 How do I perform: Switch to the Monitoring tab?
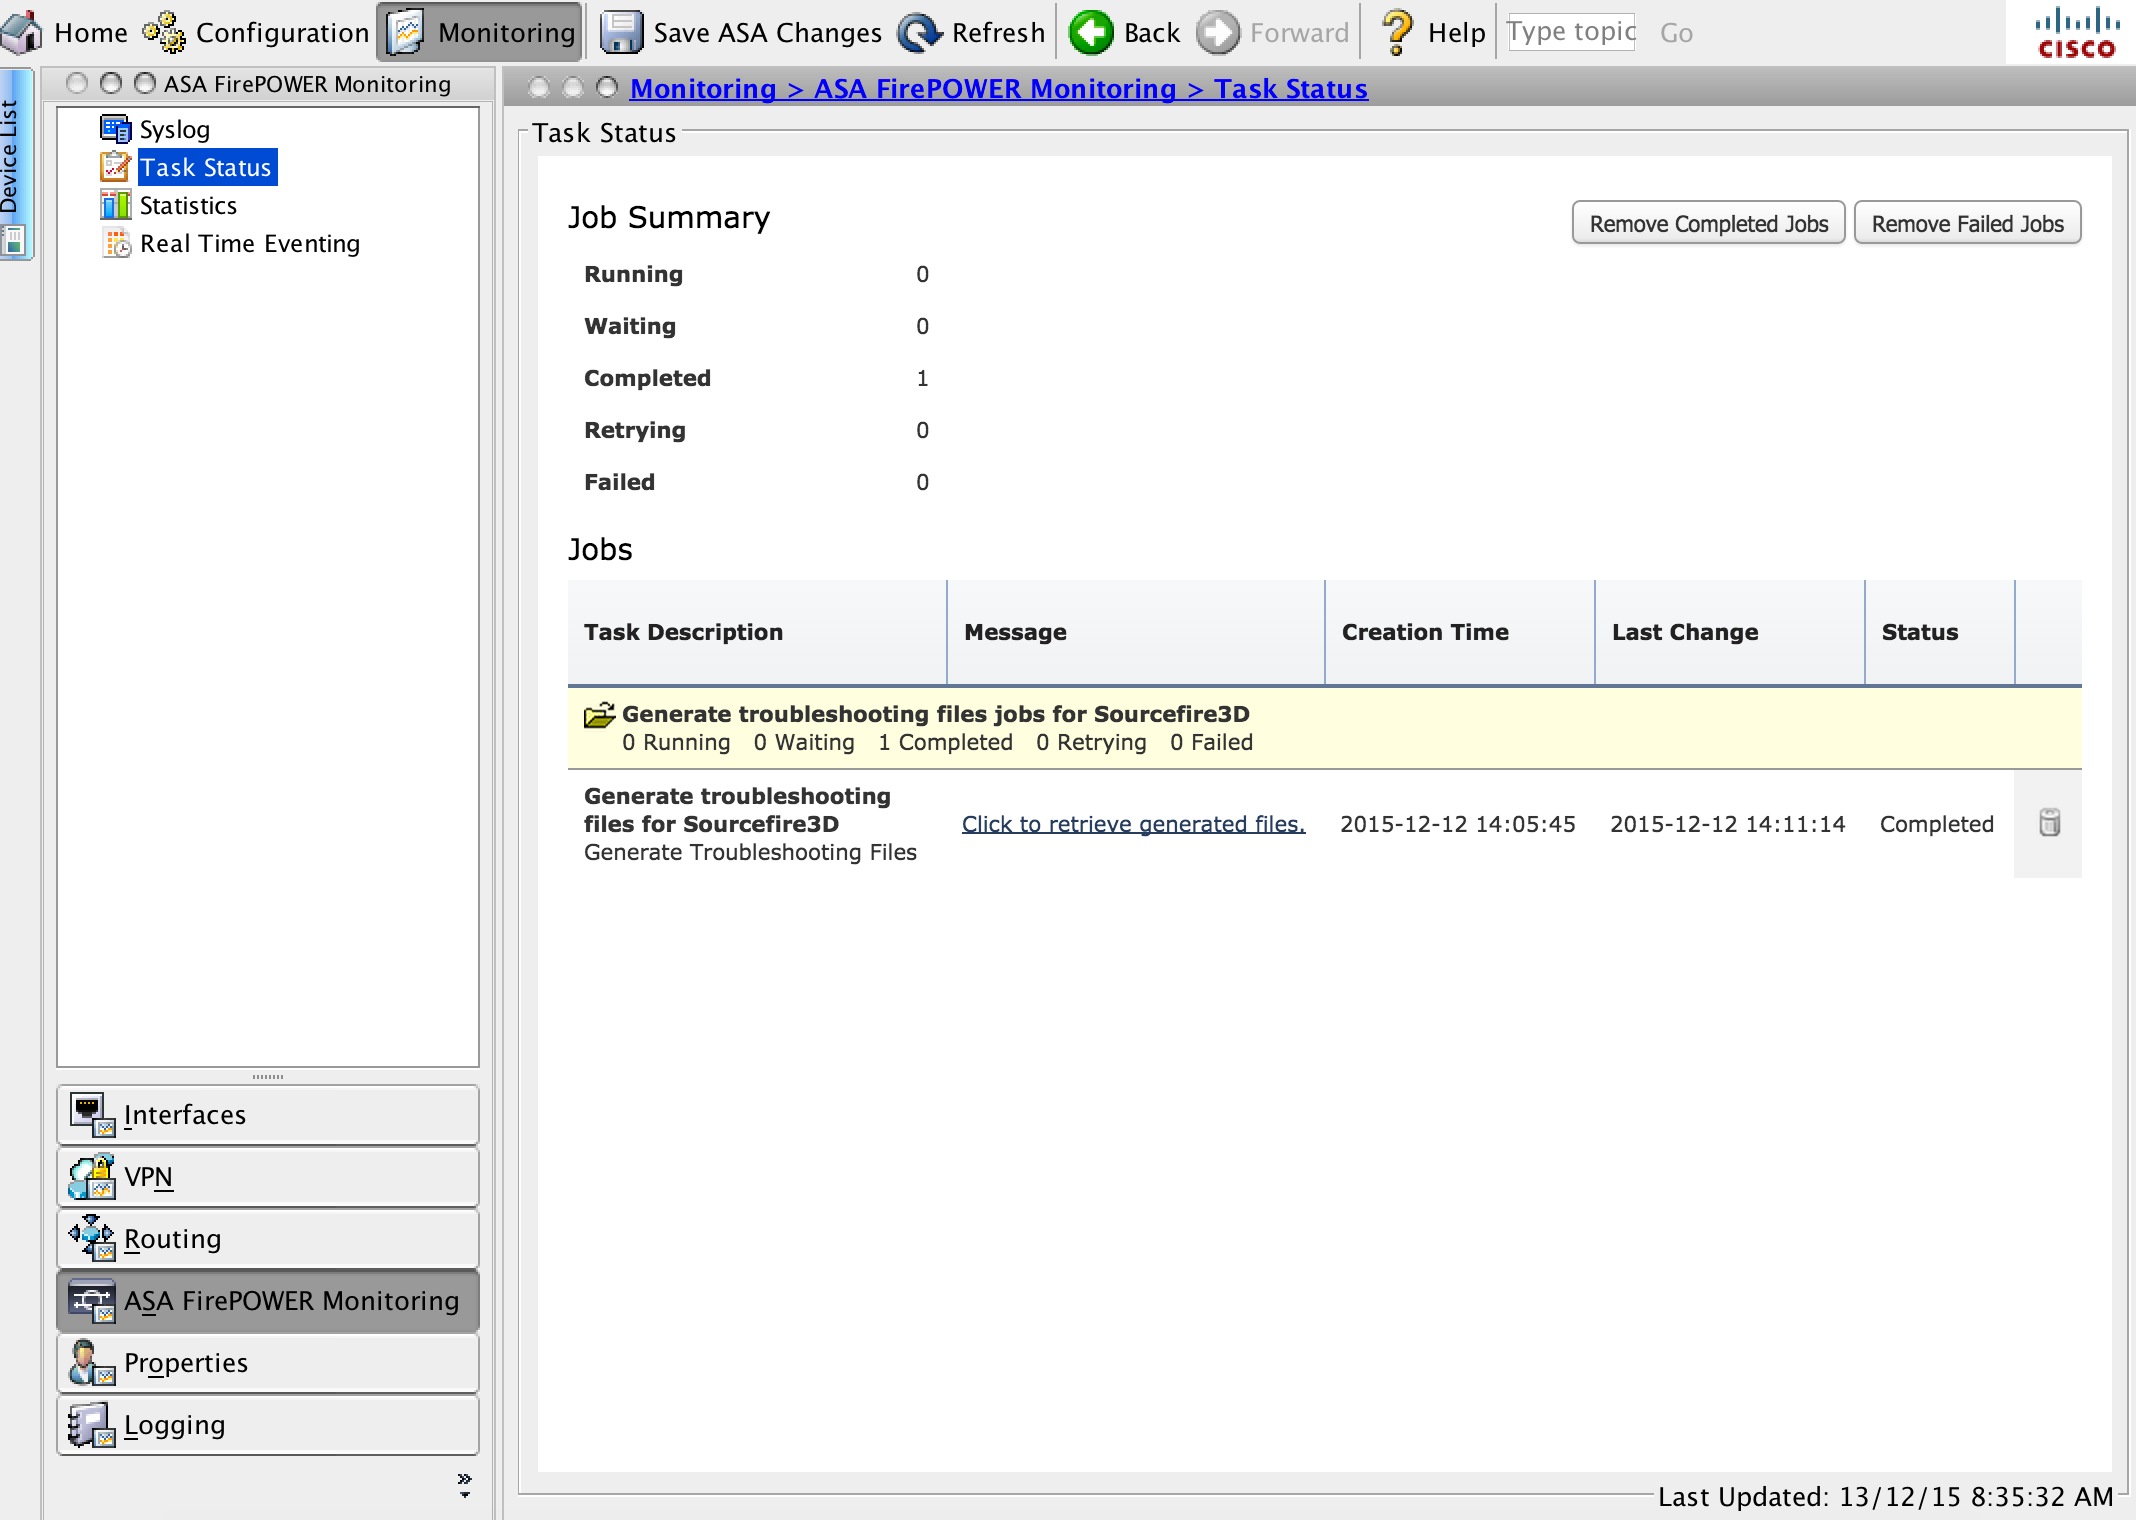[481, 33]
